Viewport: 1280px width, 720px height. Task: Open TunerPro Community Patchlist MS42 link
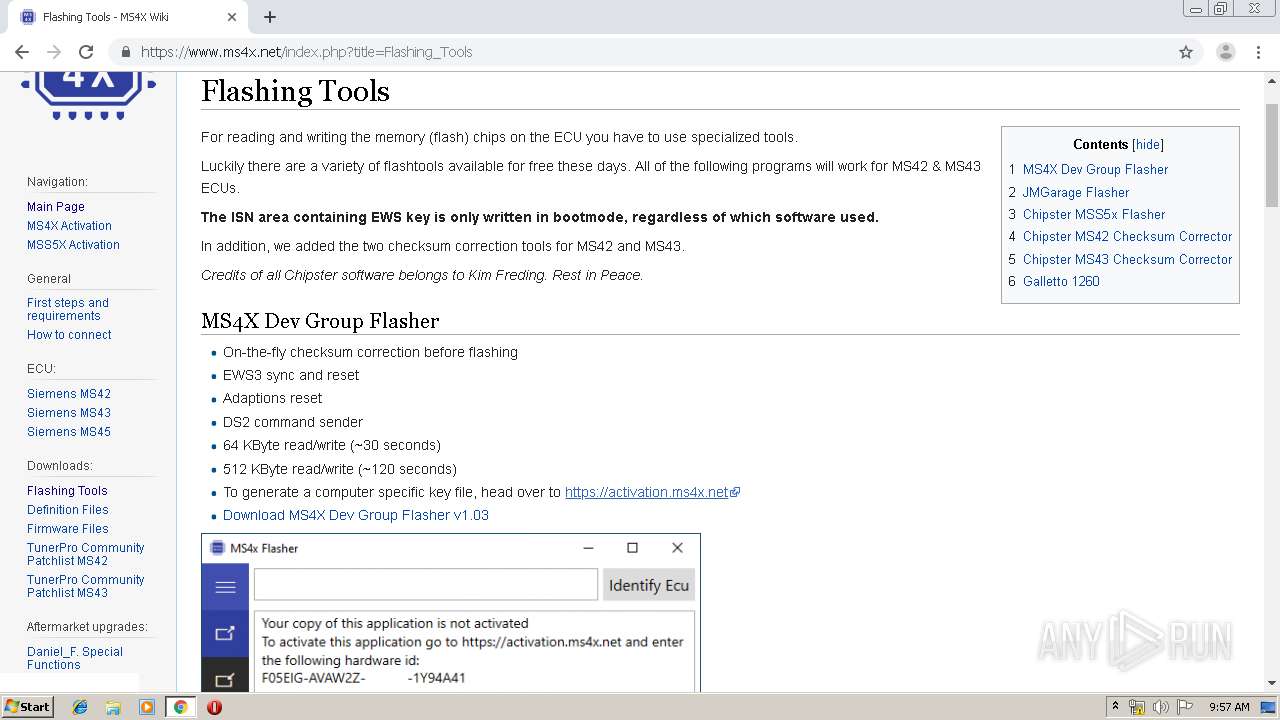pyautogui.click(x=85, y=554)
